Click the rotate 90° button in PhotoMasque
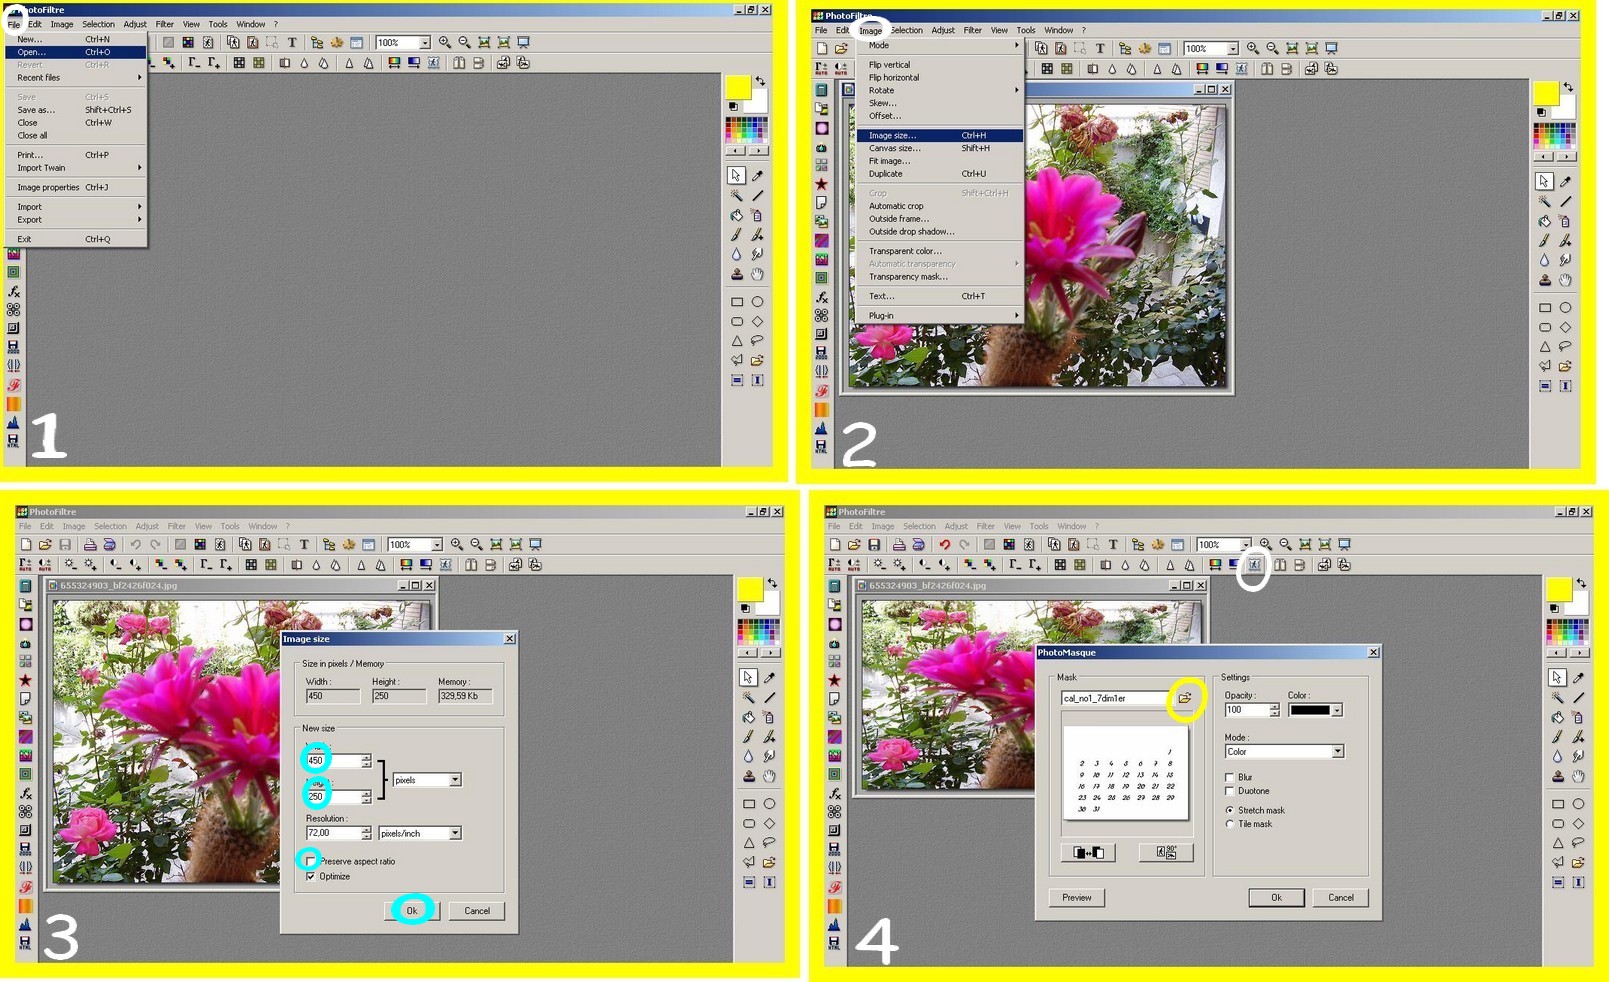Viewport: 1609px width, 982px height. point(1166,852)
